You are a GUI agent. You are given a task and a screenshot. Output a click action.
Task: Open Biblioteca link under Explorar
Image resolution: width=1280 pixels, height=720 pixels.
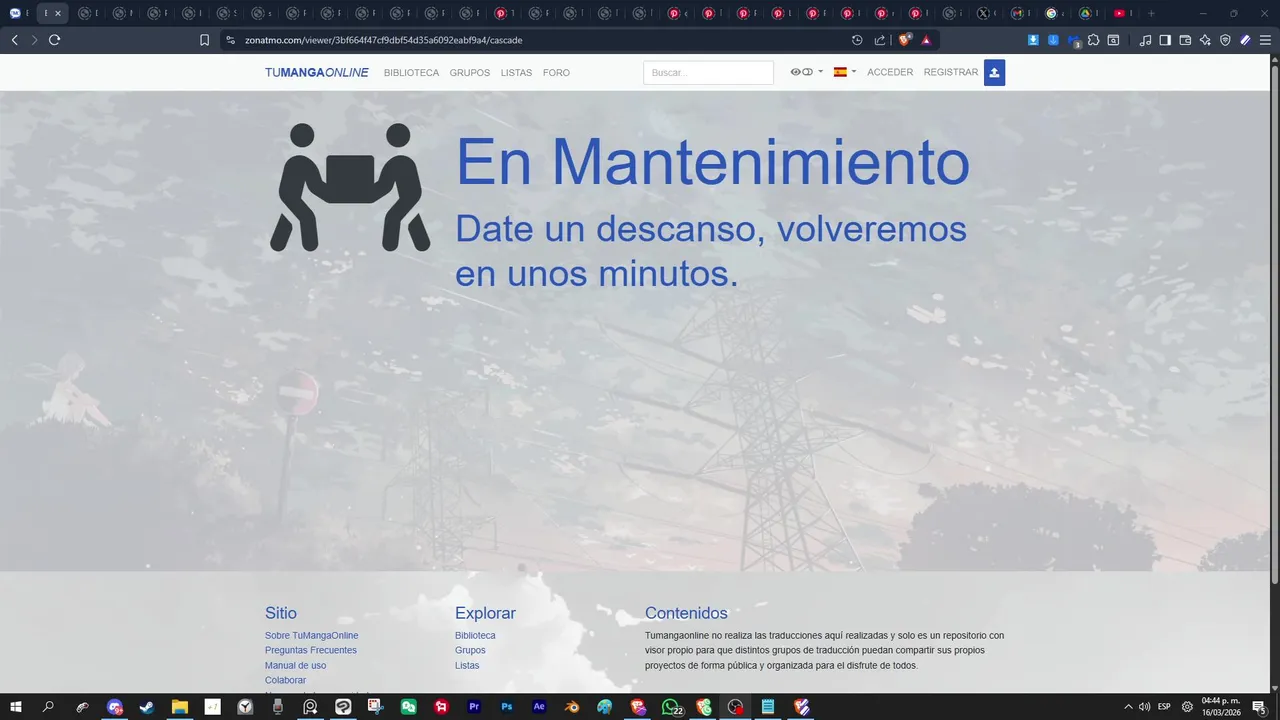pos(475,636)
